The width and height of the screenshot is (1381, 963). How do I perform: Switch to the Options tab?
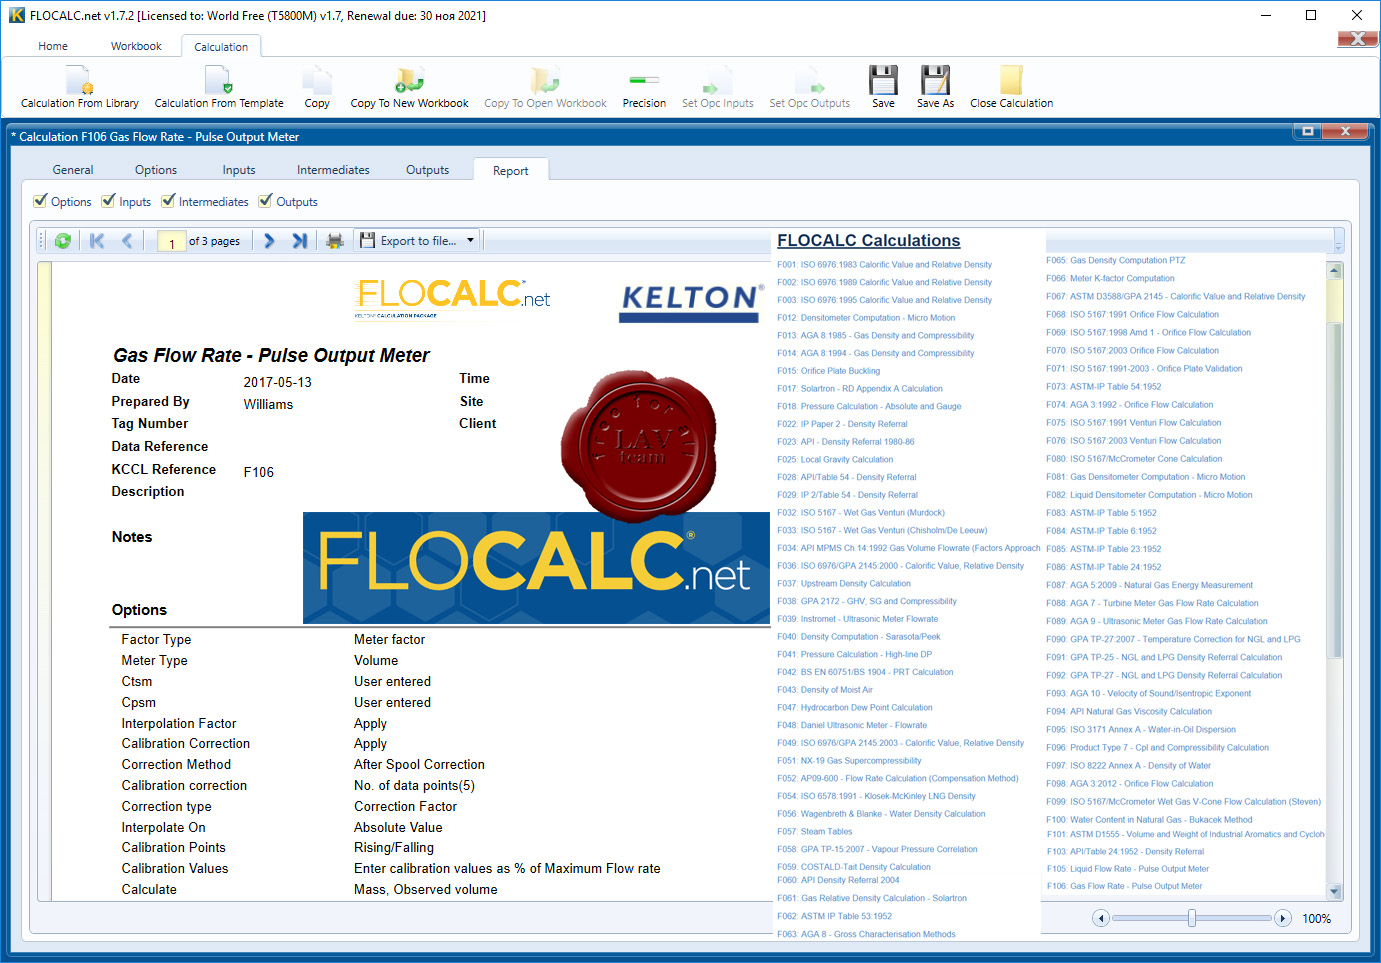(x=156, y=170)
